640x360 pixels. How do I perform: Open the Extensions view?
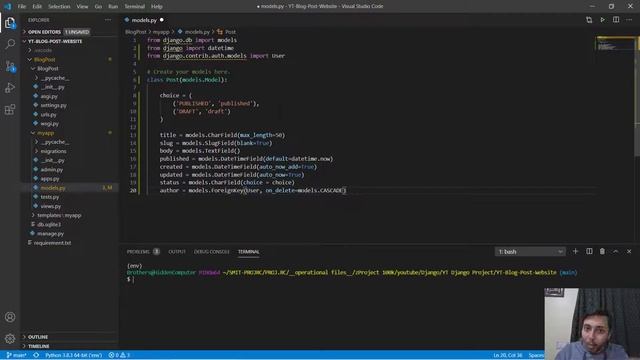10,109
